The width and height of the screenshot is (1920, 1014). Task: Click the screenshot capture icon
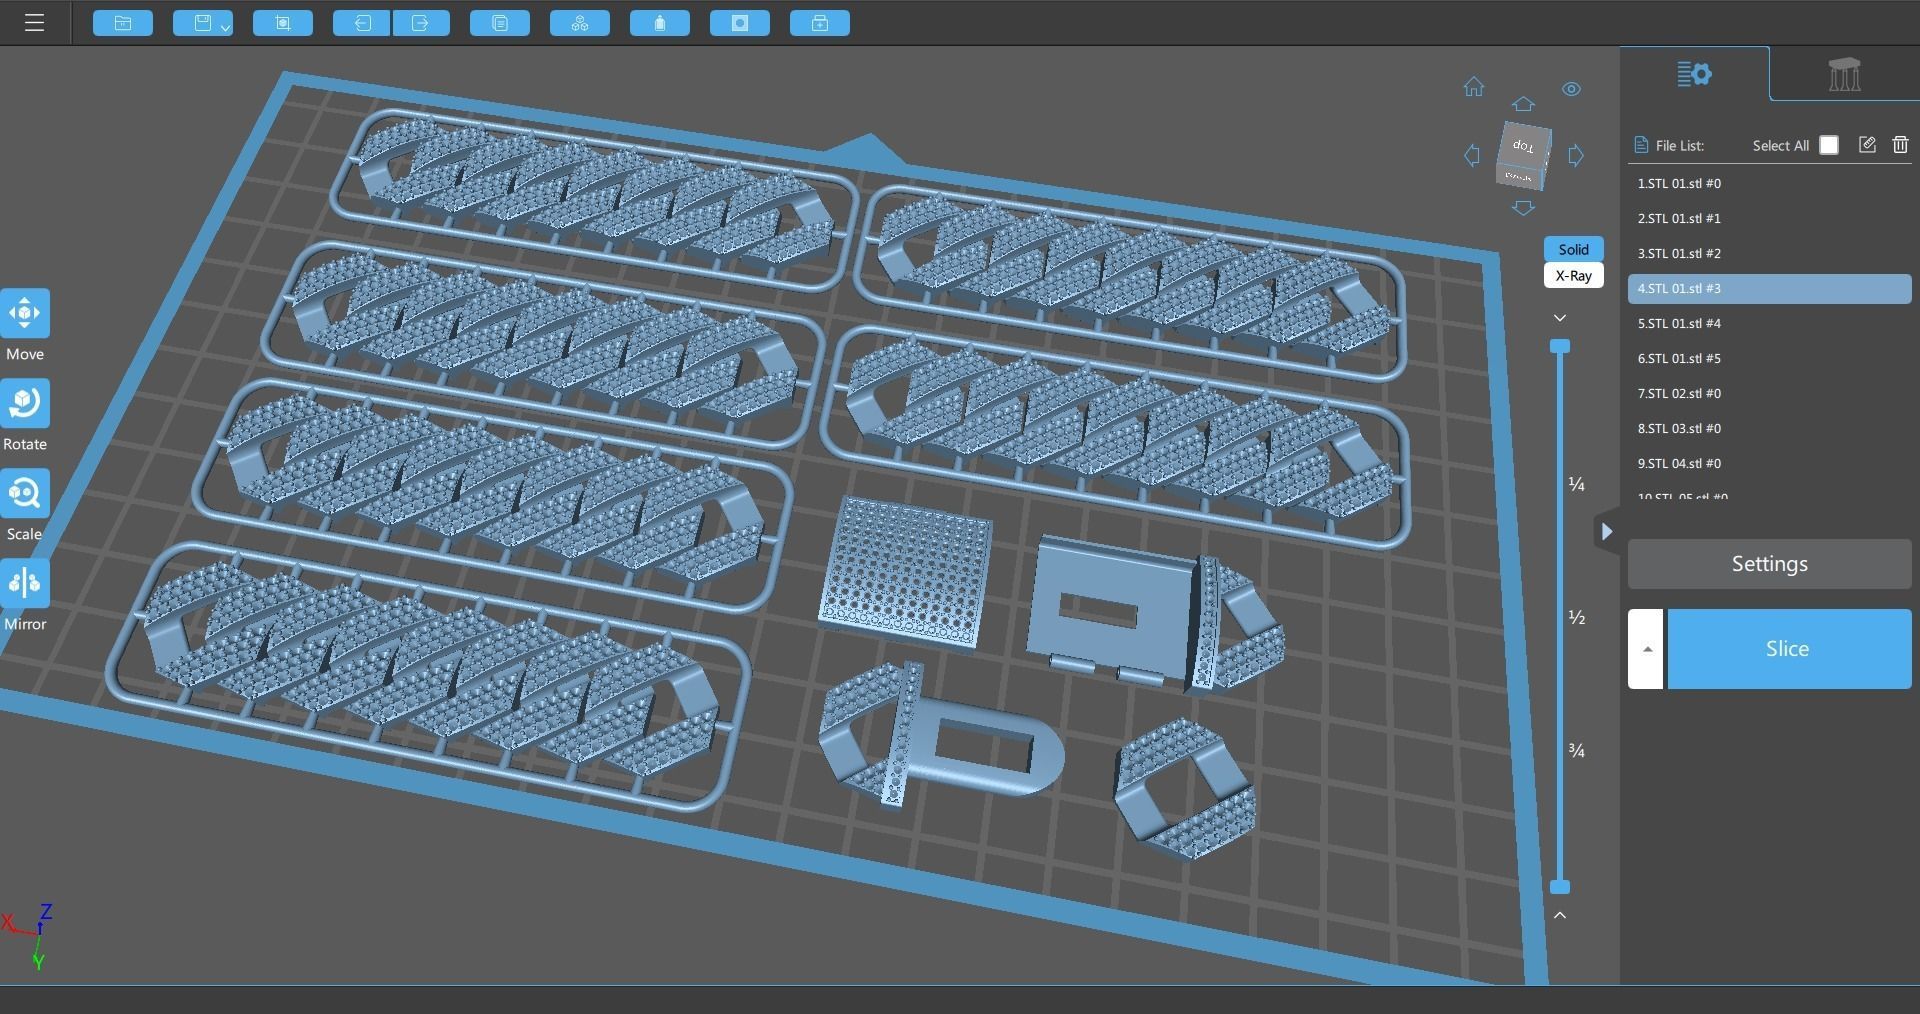coord(283,23)
